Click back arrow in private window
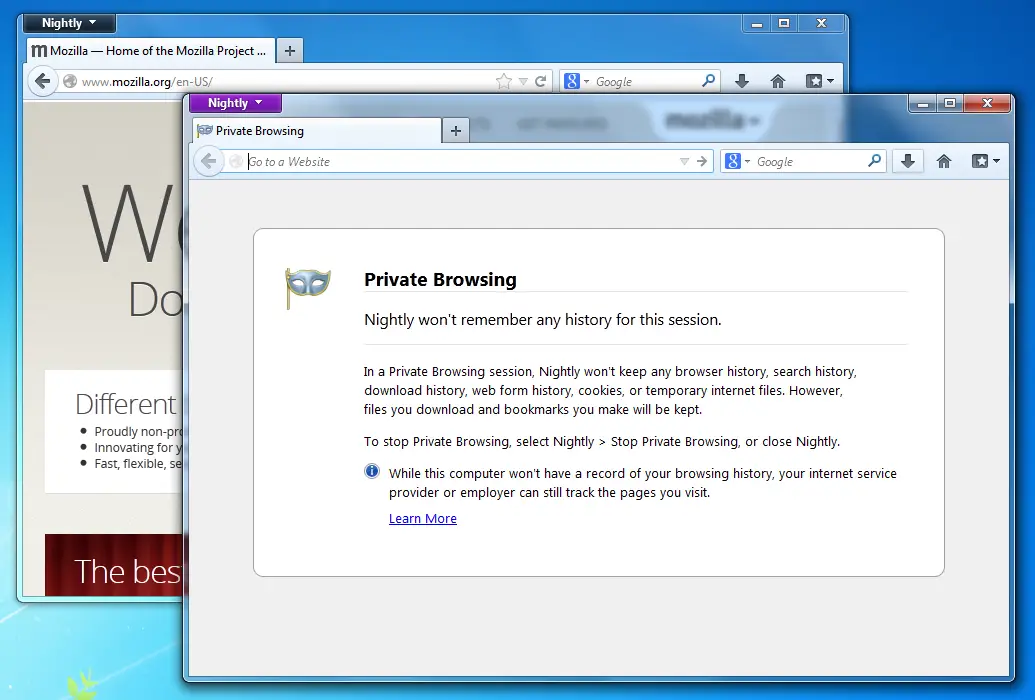 (x=209, y=161)
